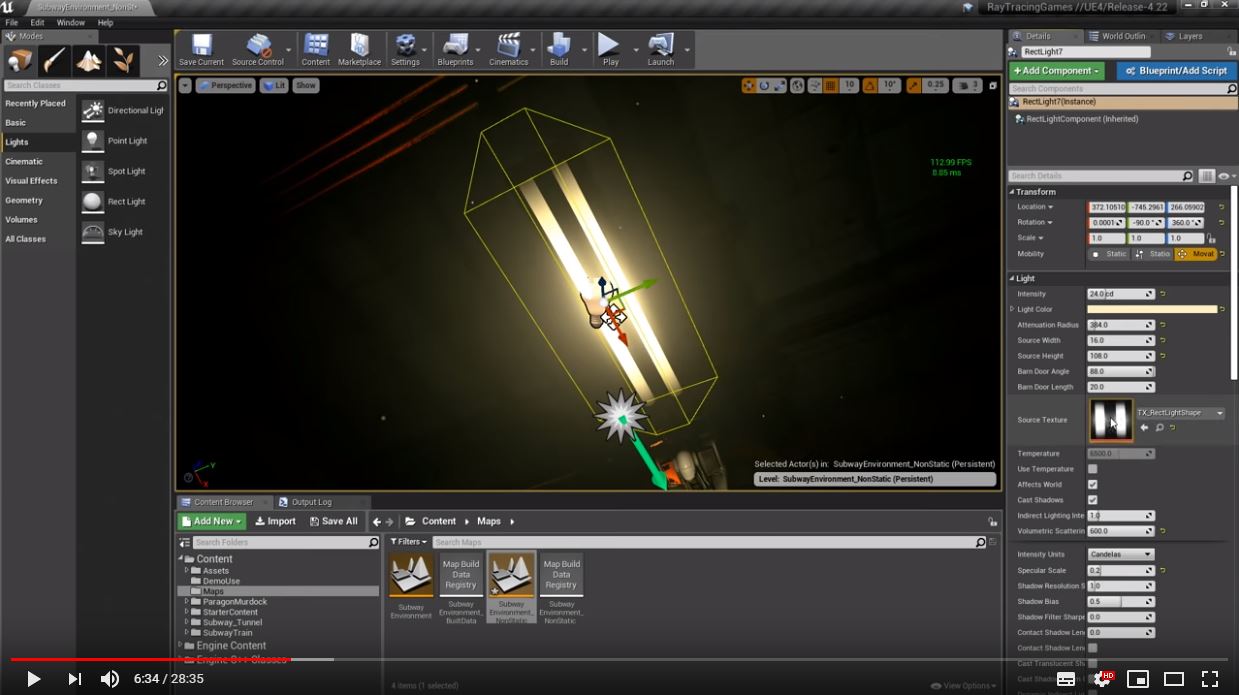This screenshot has width=1239, height=695.
Task: Open the Perspective viewport dropdown
Action: (x=225, y=86)
